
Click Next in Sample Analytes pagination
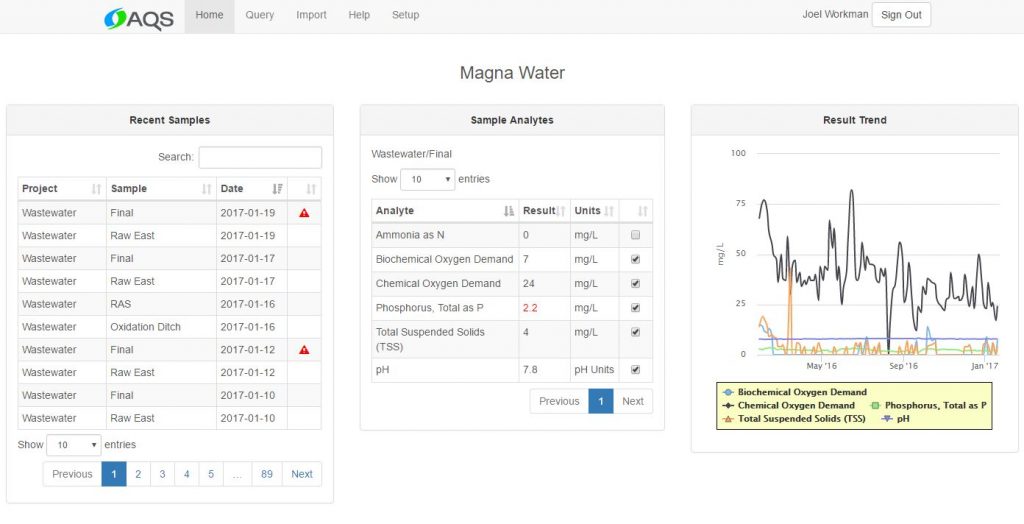pos(633,401)
